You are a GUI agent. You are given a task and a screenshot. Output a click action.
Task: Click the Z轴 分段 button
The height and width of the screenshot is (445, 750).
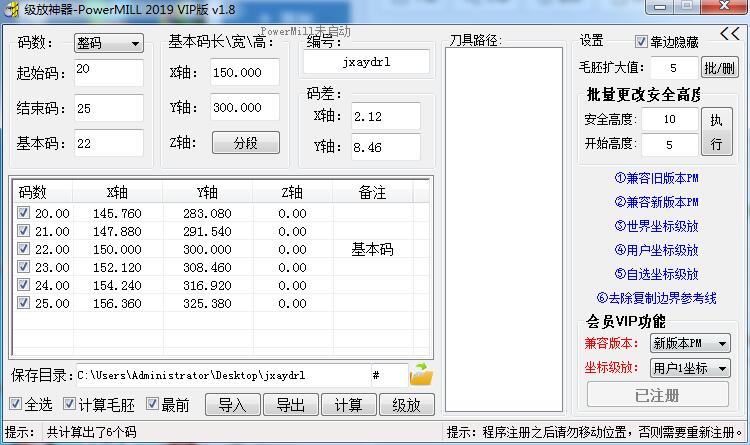[246, 143]
